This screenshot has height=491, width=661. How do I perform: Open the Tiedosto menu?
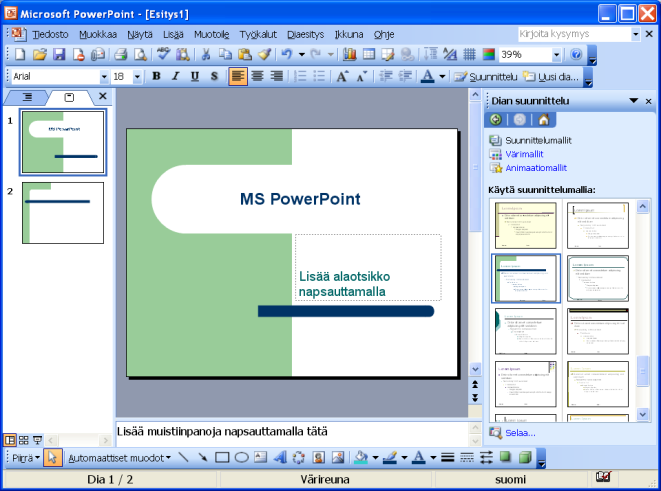(50, 34)
